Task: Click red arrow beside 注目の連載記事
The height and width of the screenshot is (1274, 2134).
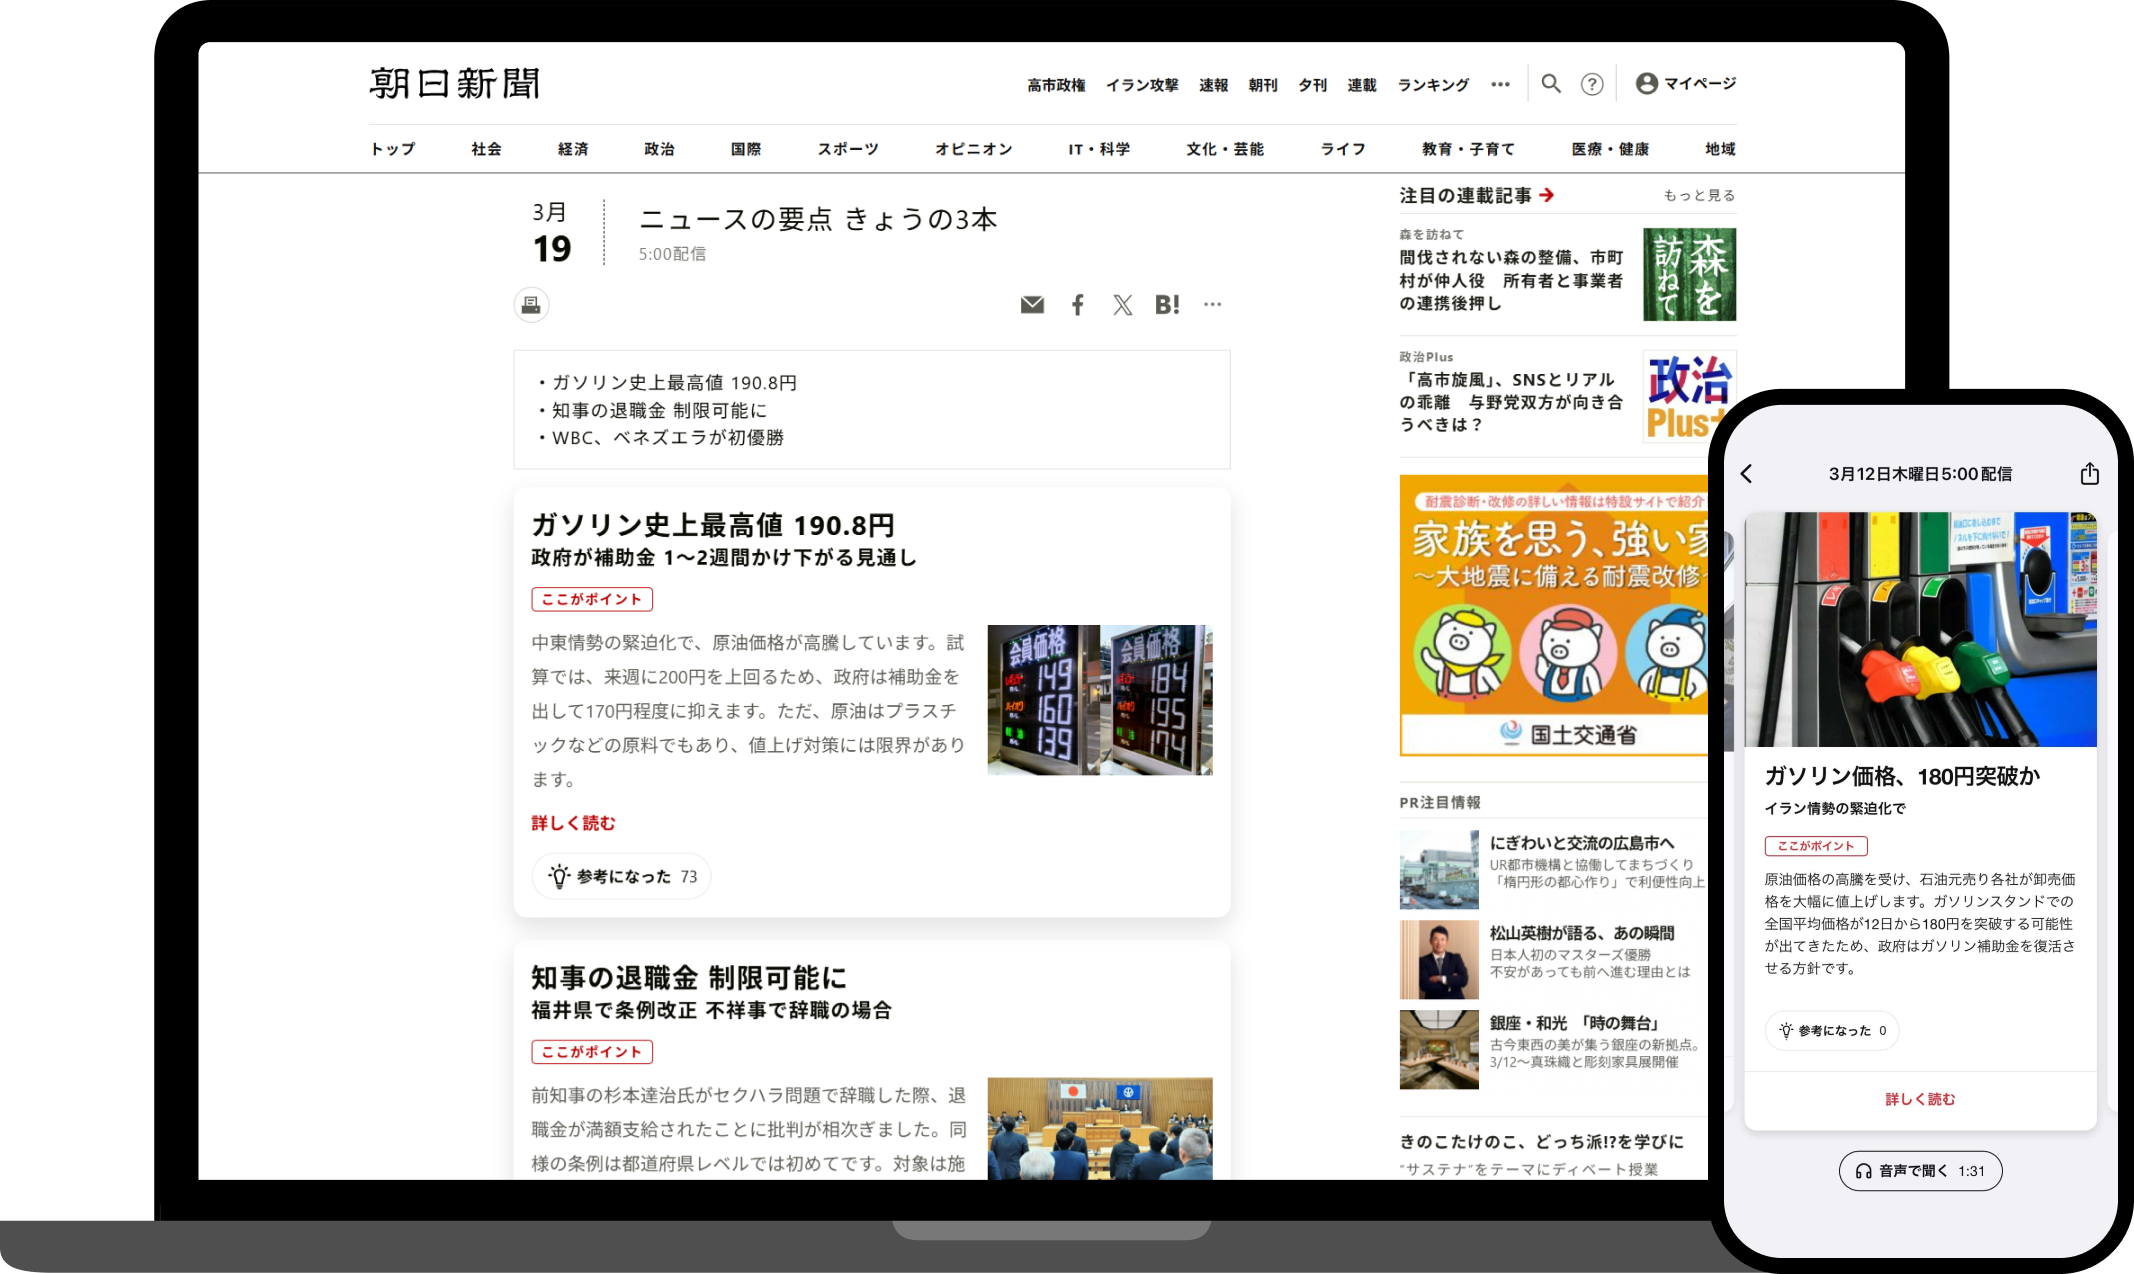Action: (x=1547, y=195)
